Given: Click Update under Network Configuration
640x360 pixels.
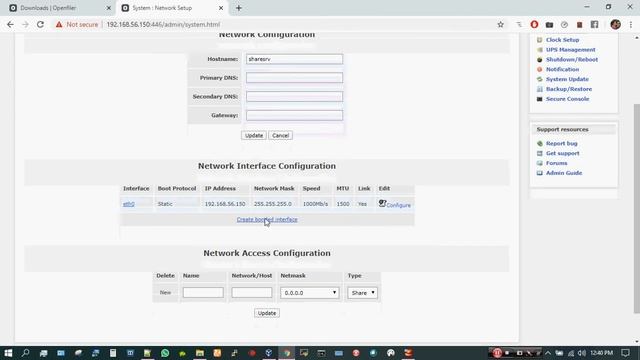Looking at the screenshot, I should (x=254, y=136).
